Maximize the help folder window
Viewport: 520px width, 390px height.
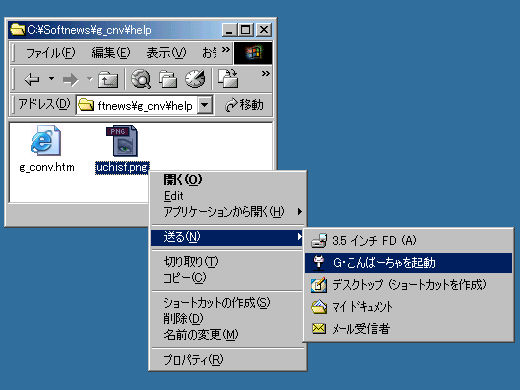(x=246, y=30)
